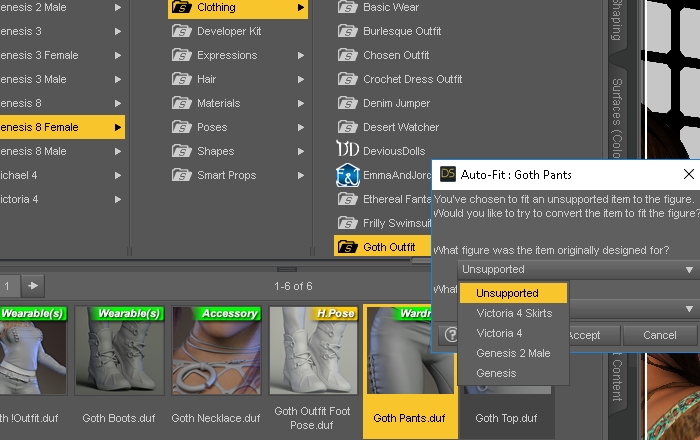
Task: Expand the Smart Props submenu arrow
Action: (300, 175)
